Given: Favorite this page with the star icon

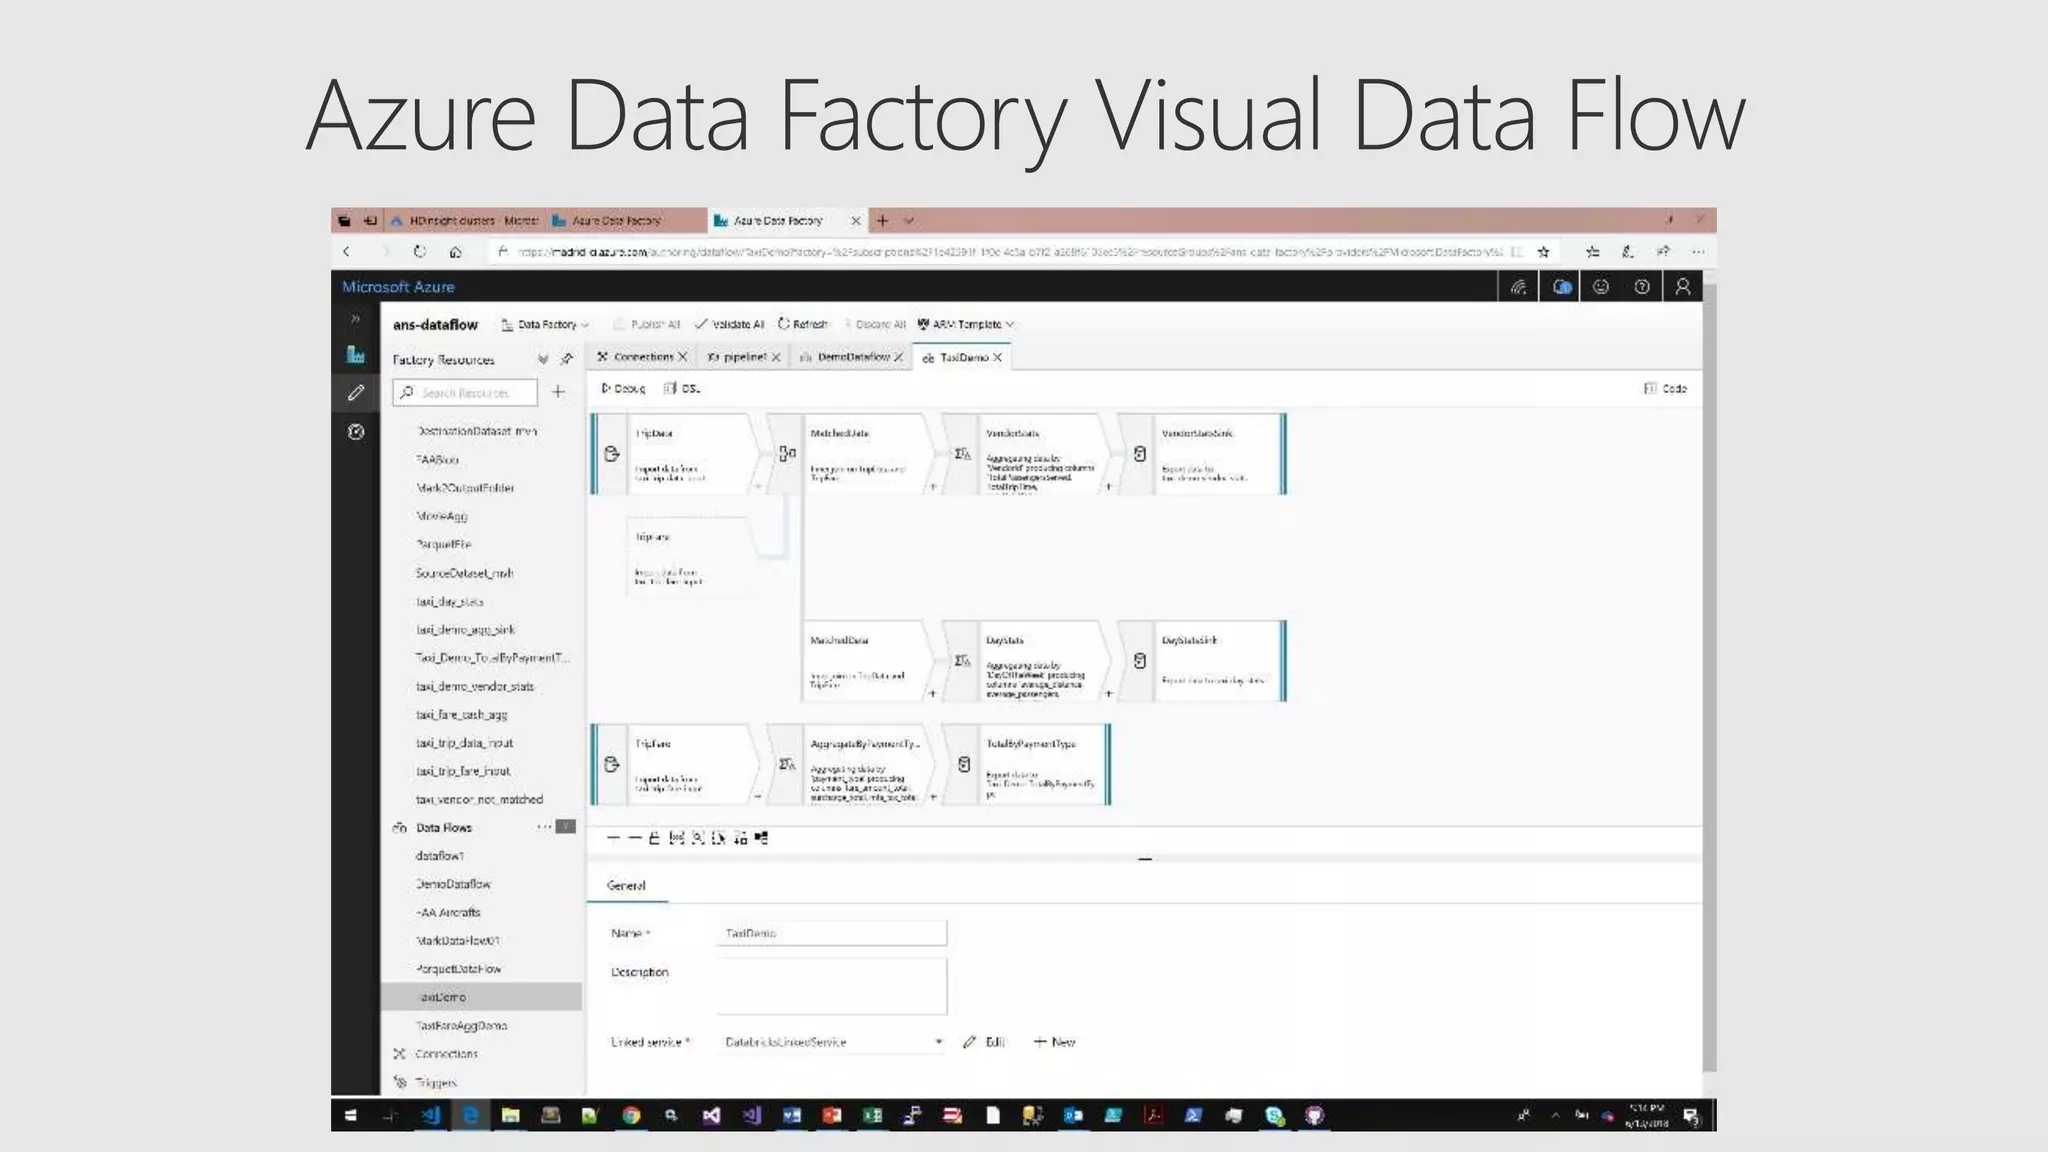Looking at the screenshot, I should [x=1544, y=252].
